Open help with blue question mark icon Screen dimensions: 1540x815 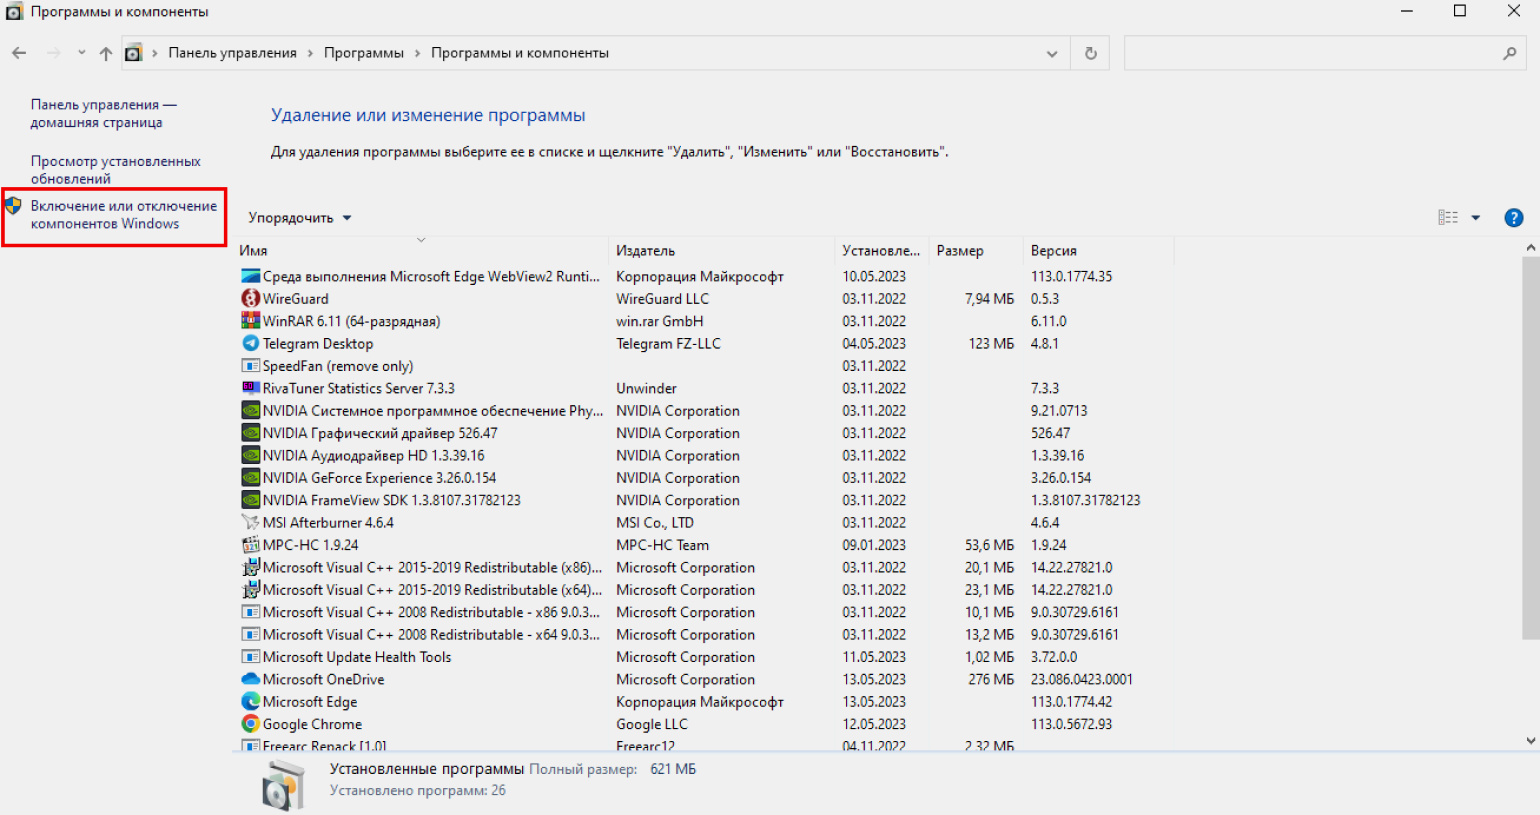[x=1513, y=218]
